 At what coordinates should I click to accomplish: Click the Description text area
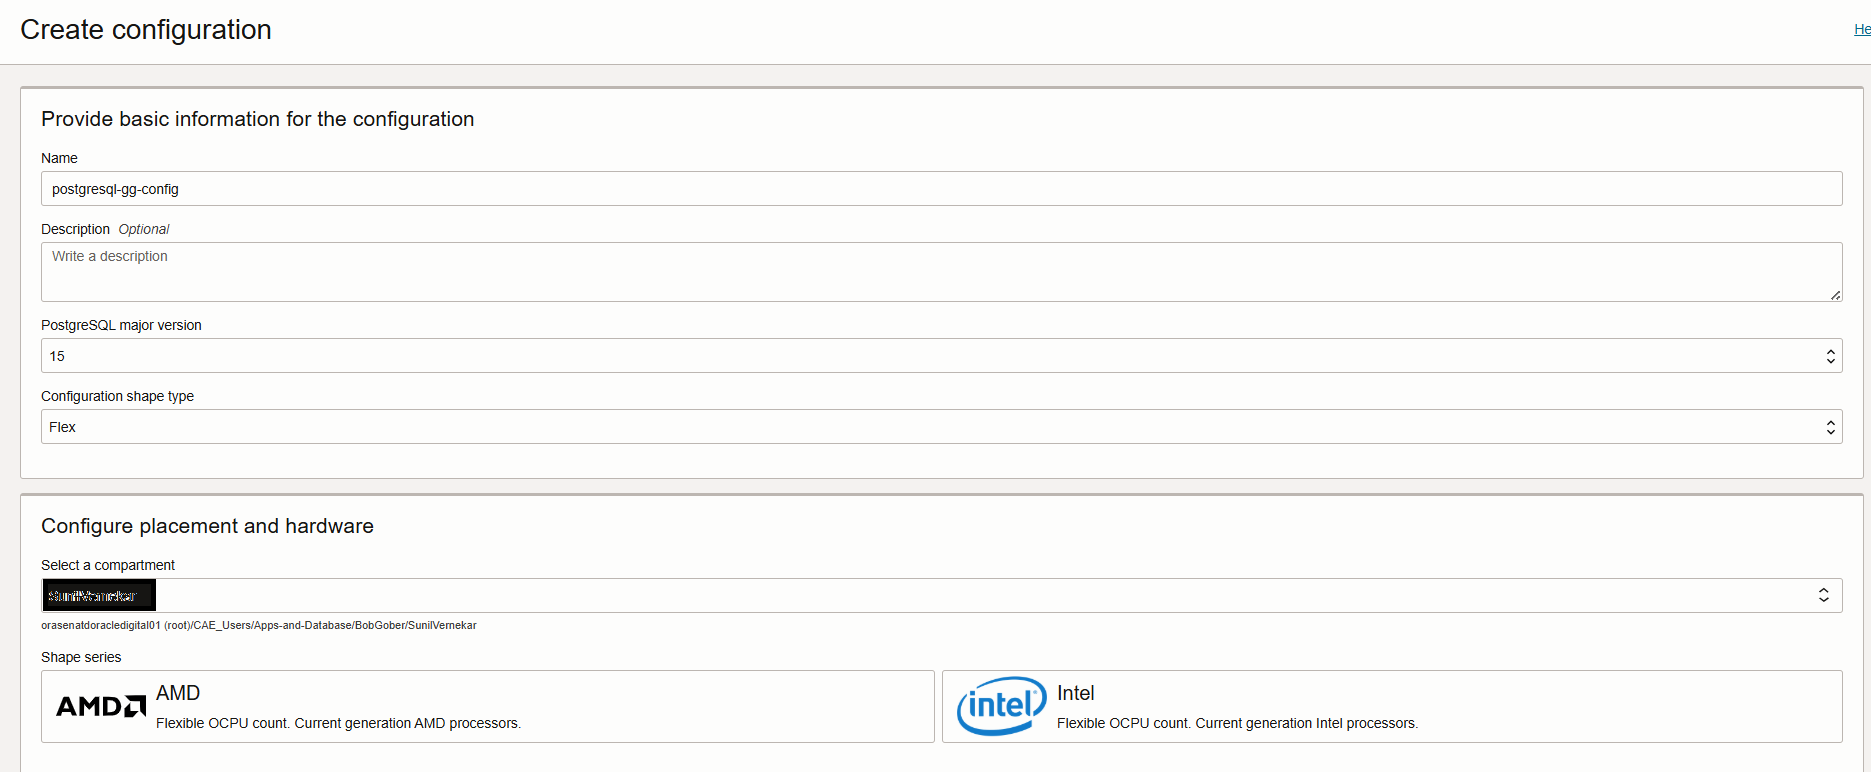click(x=940, y=272)
